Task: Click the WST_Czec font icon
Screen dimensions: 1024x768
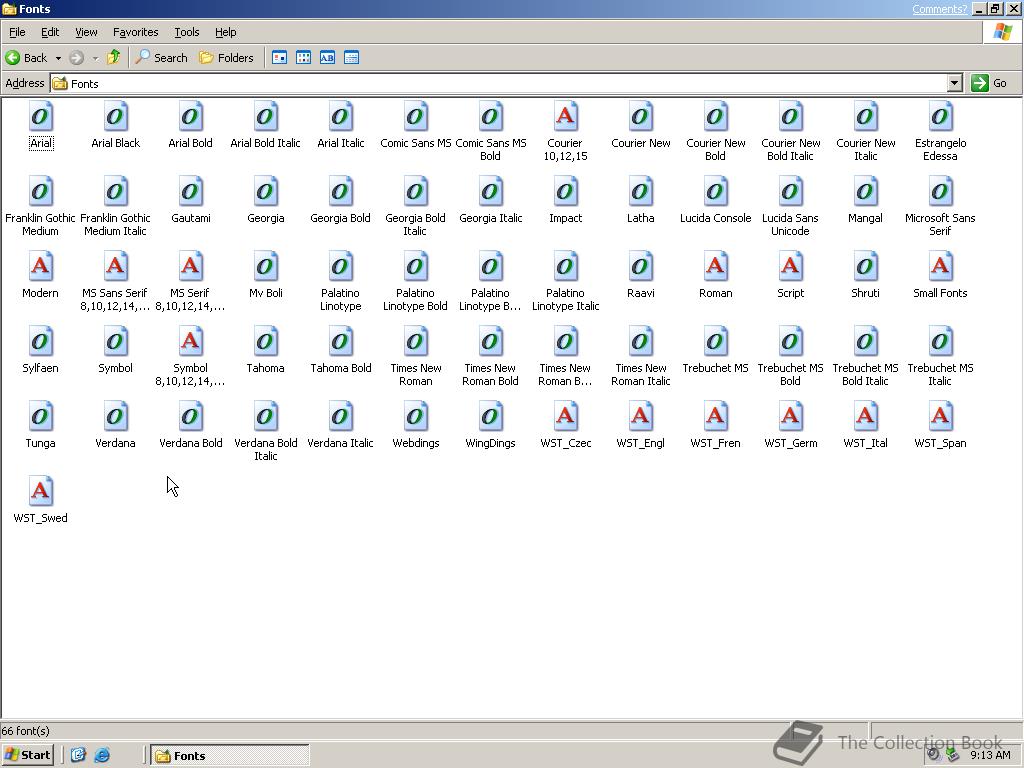Action: point(566,417)
